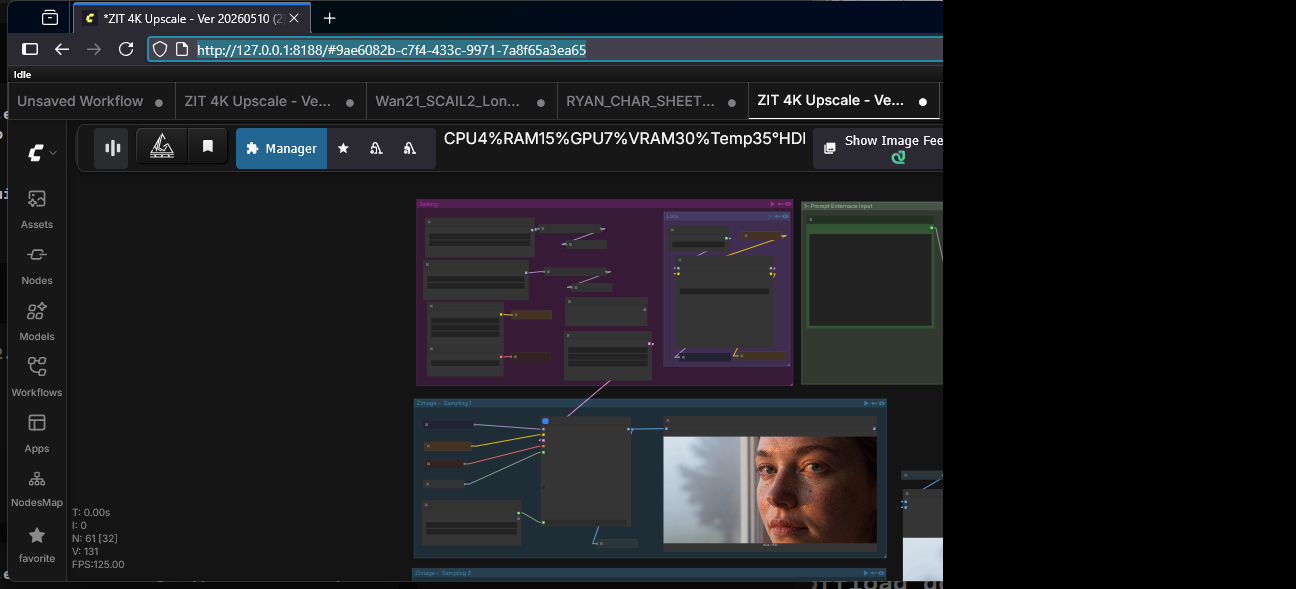Screen dimensions: 1296x589
Task: Open the NodesMap sidebar panel
Action: [37, 489]
